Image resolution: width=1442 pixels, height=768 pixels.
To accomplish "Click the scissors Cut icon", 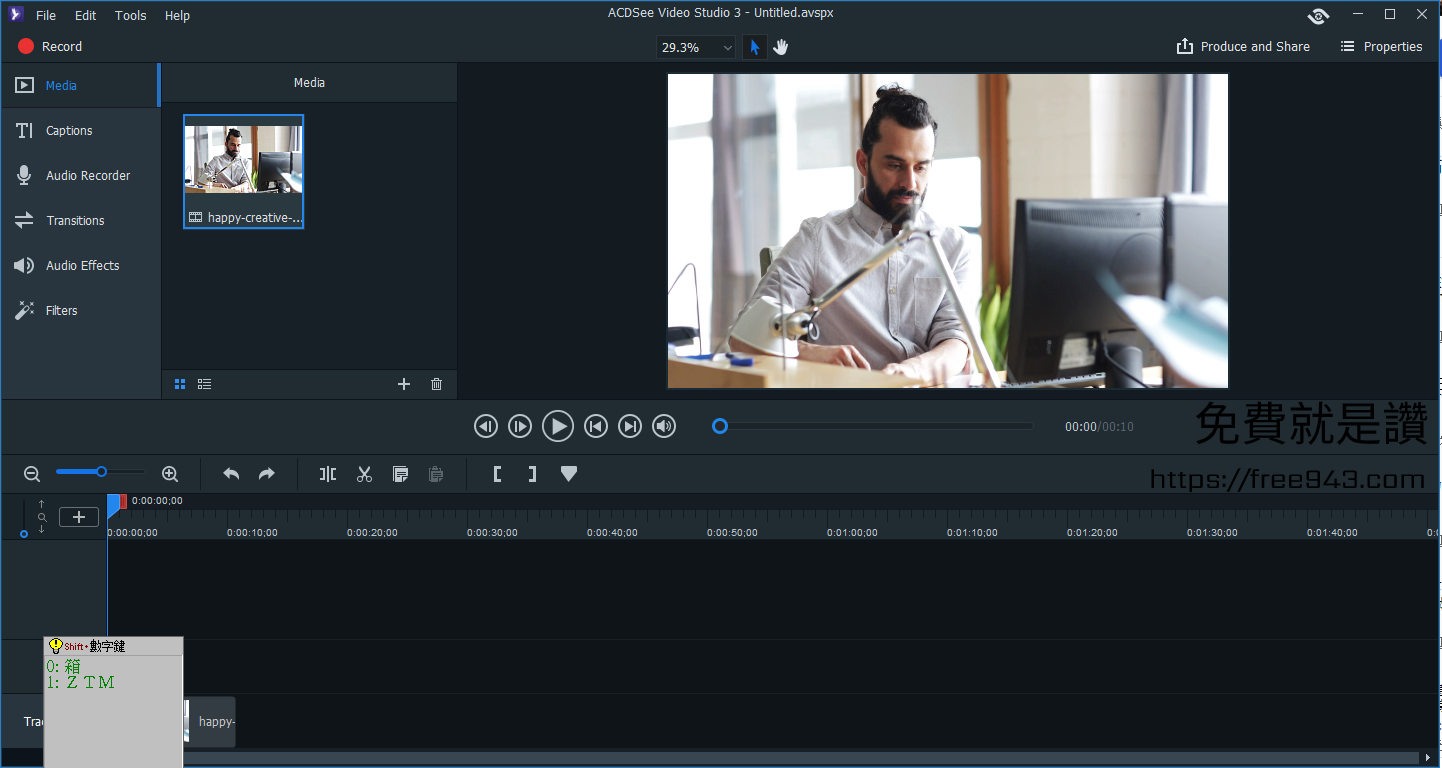I will (x=364, y=474).
